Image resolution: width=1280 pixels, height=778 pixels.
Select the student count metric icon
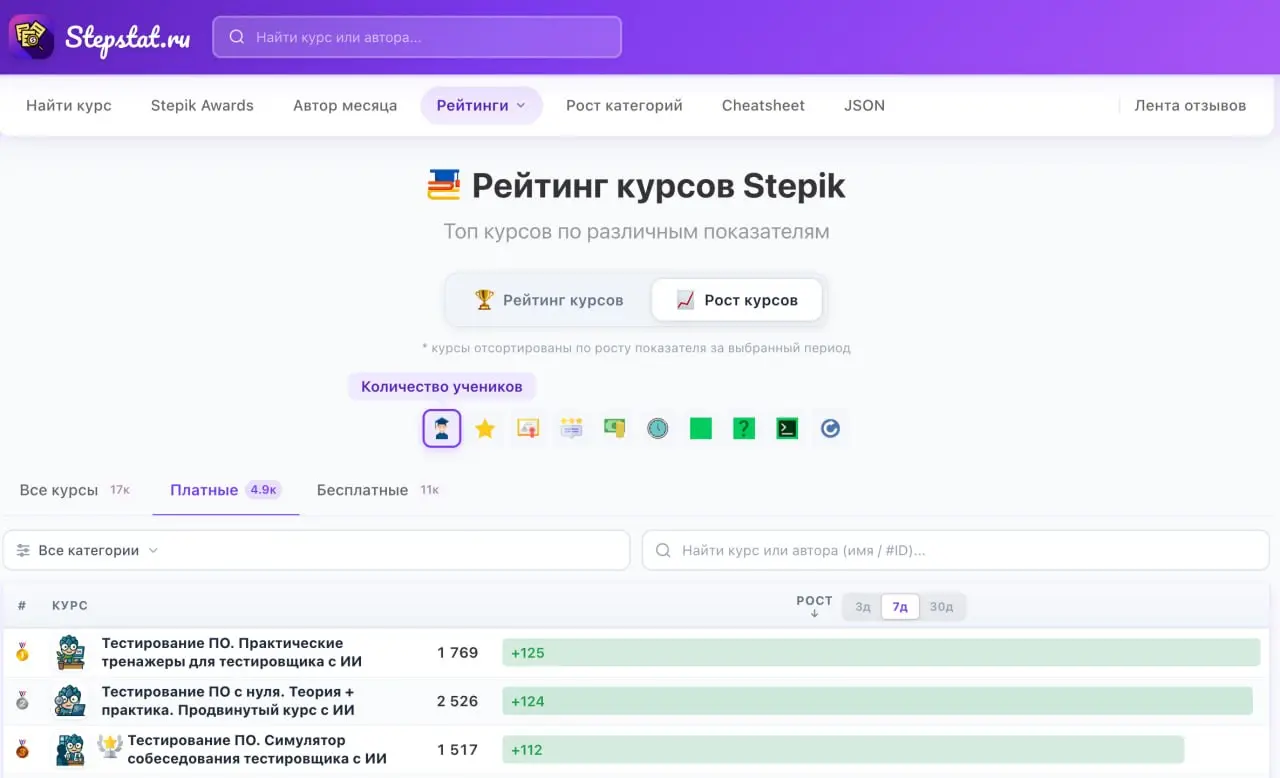click(441, 428)
